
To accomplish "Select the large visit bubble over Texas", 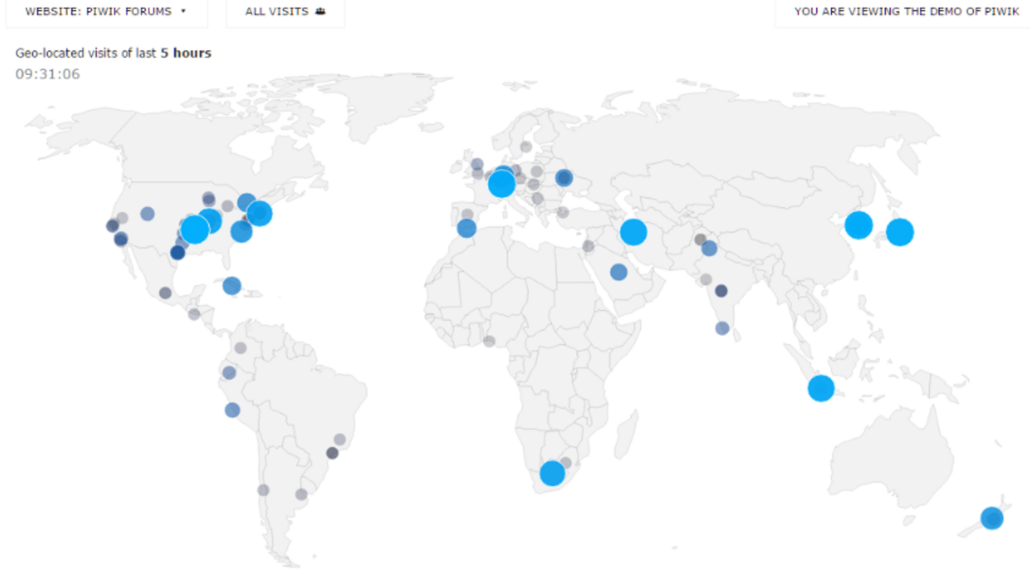I will pyautogui.click(x=196, y=230).
